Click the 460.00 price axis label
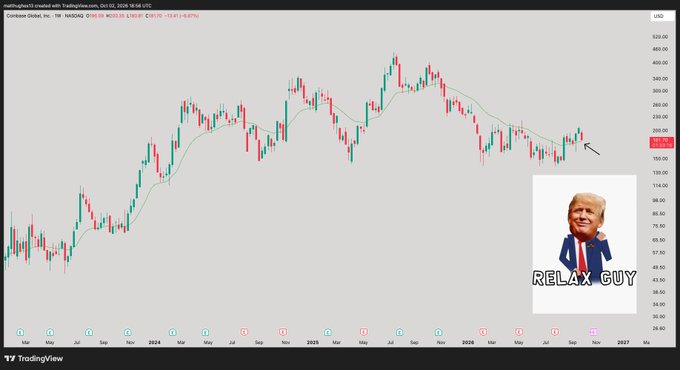The image size is (680, 370). click(660, 49)
